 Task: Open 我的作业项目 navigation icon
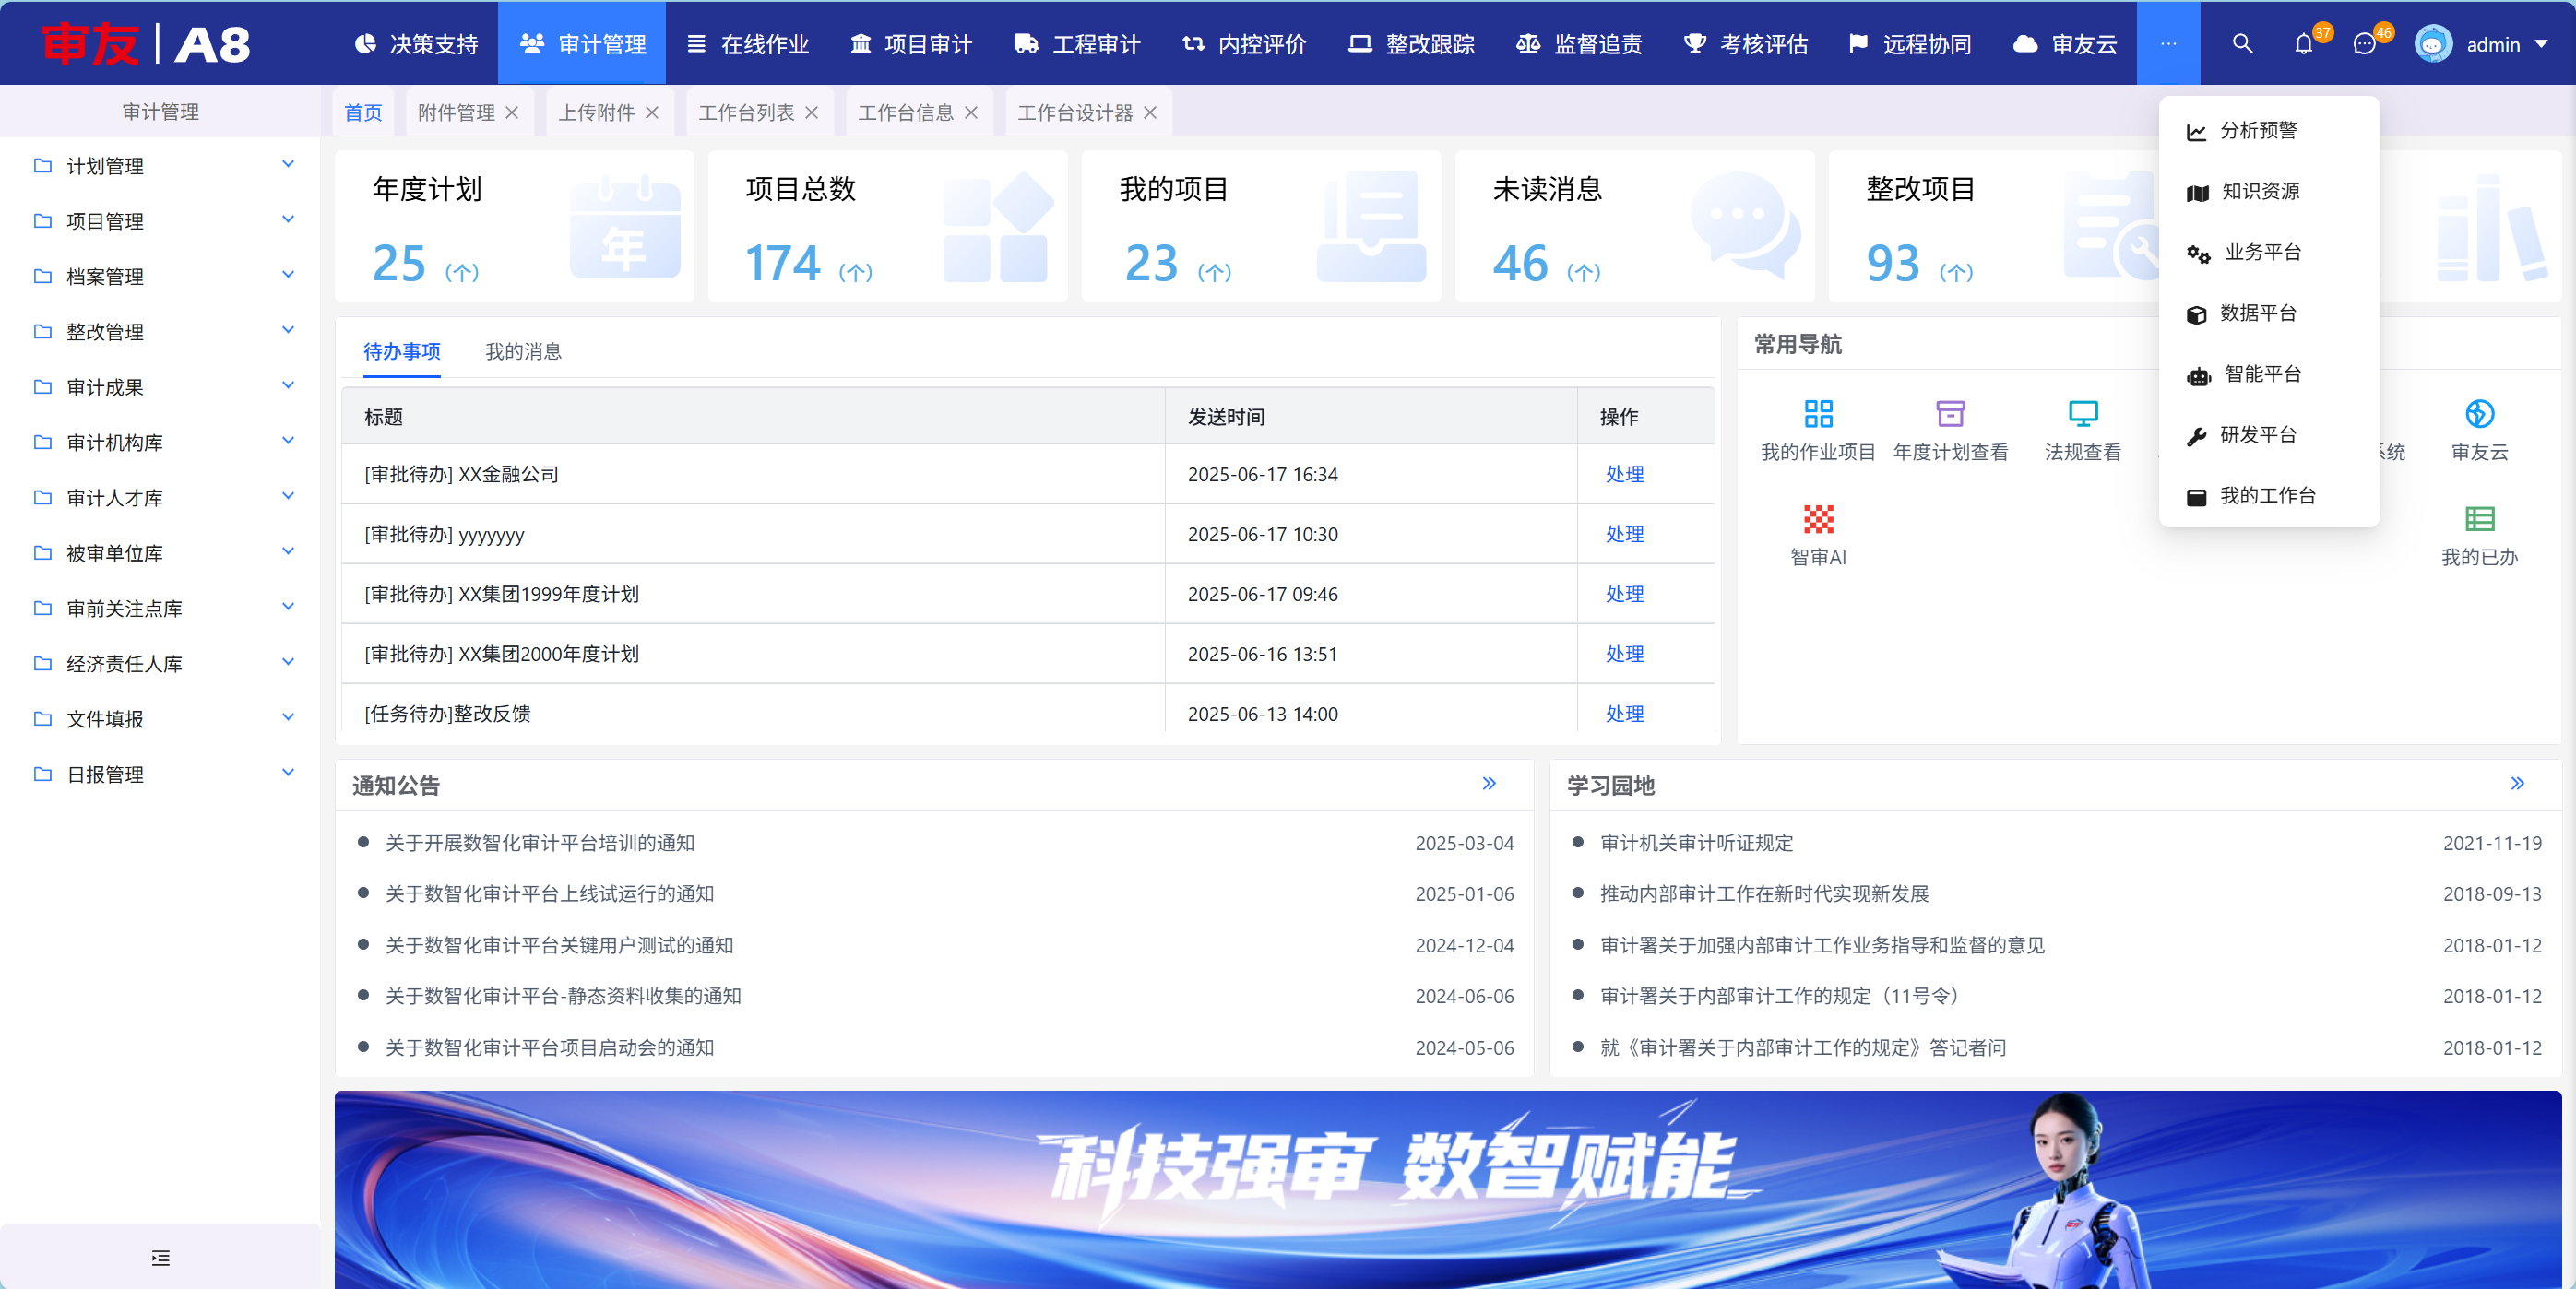(1817, 414)
